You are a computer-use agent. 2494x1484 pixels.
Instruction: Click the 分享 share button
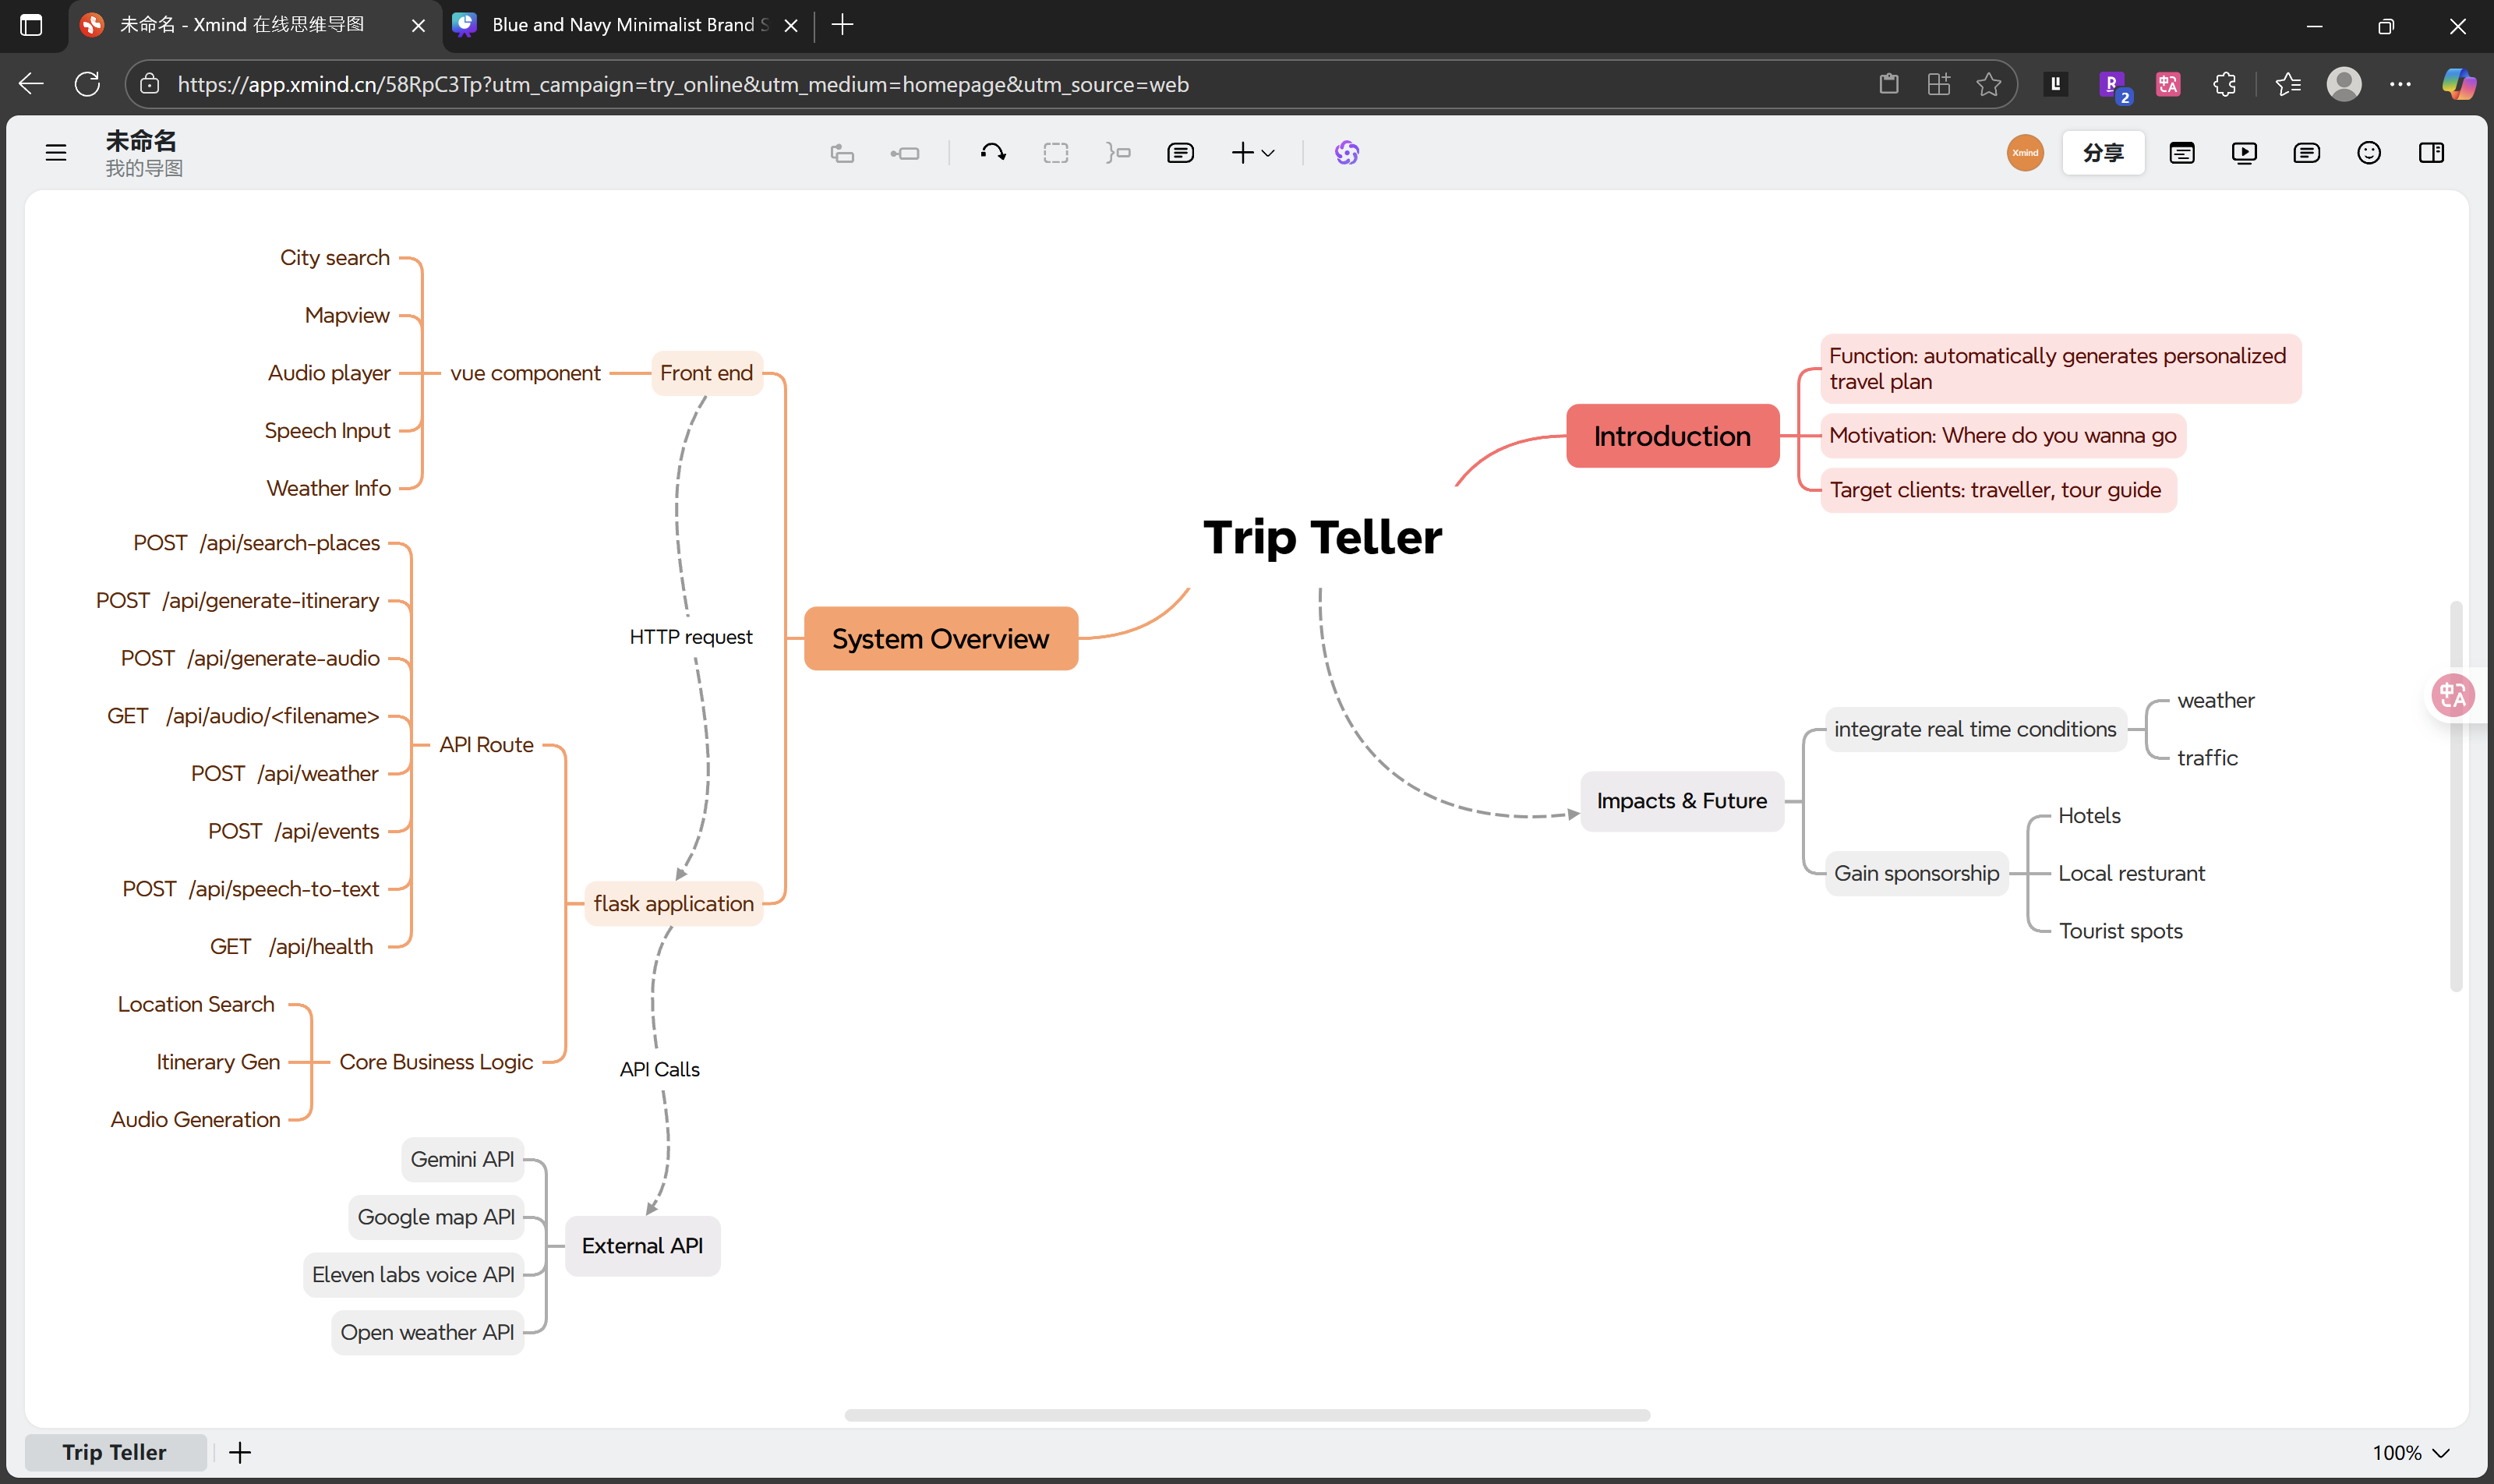[x=2103, y=153]
